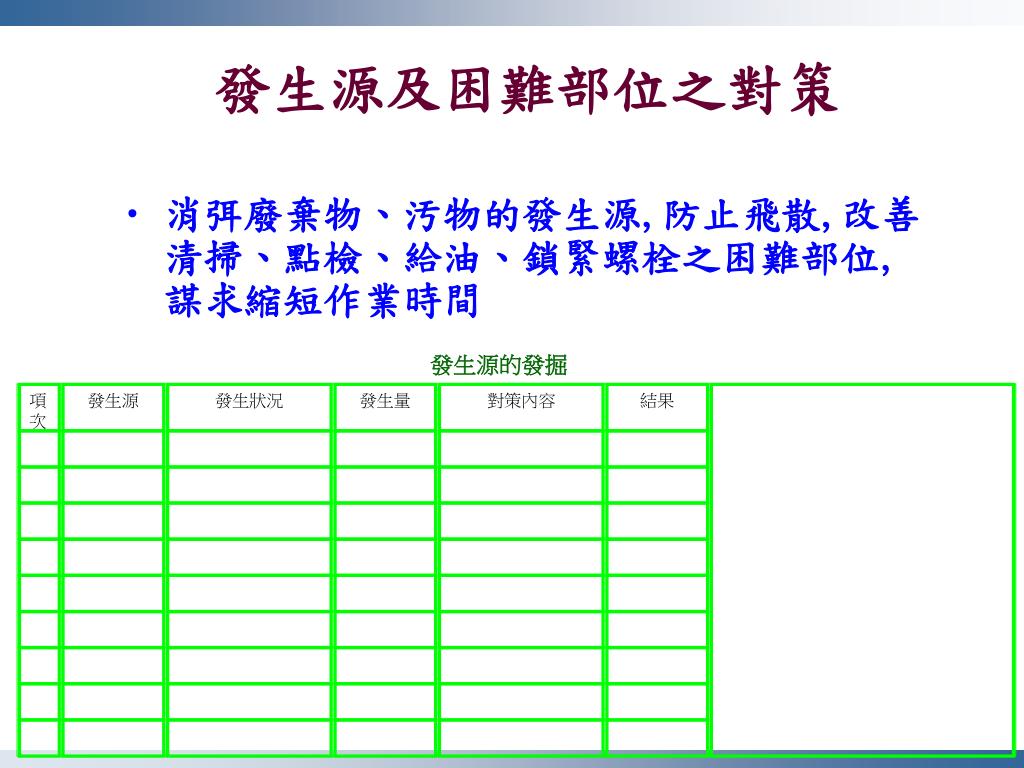Click the green table caption 發生源的發掘
The height and width of the screenshot is (768, 1024).
(x=498, y=365)
